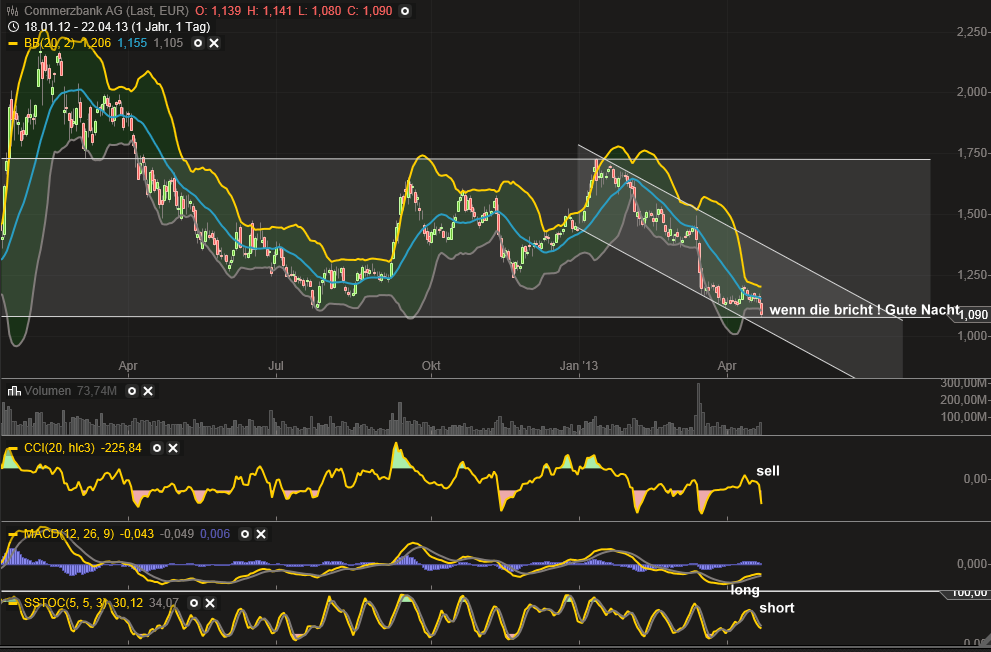Click the Commerzbank AG (Last, EUR) title

click(106, 11)
